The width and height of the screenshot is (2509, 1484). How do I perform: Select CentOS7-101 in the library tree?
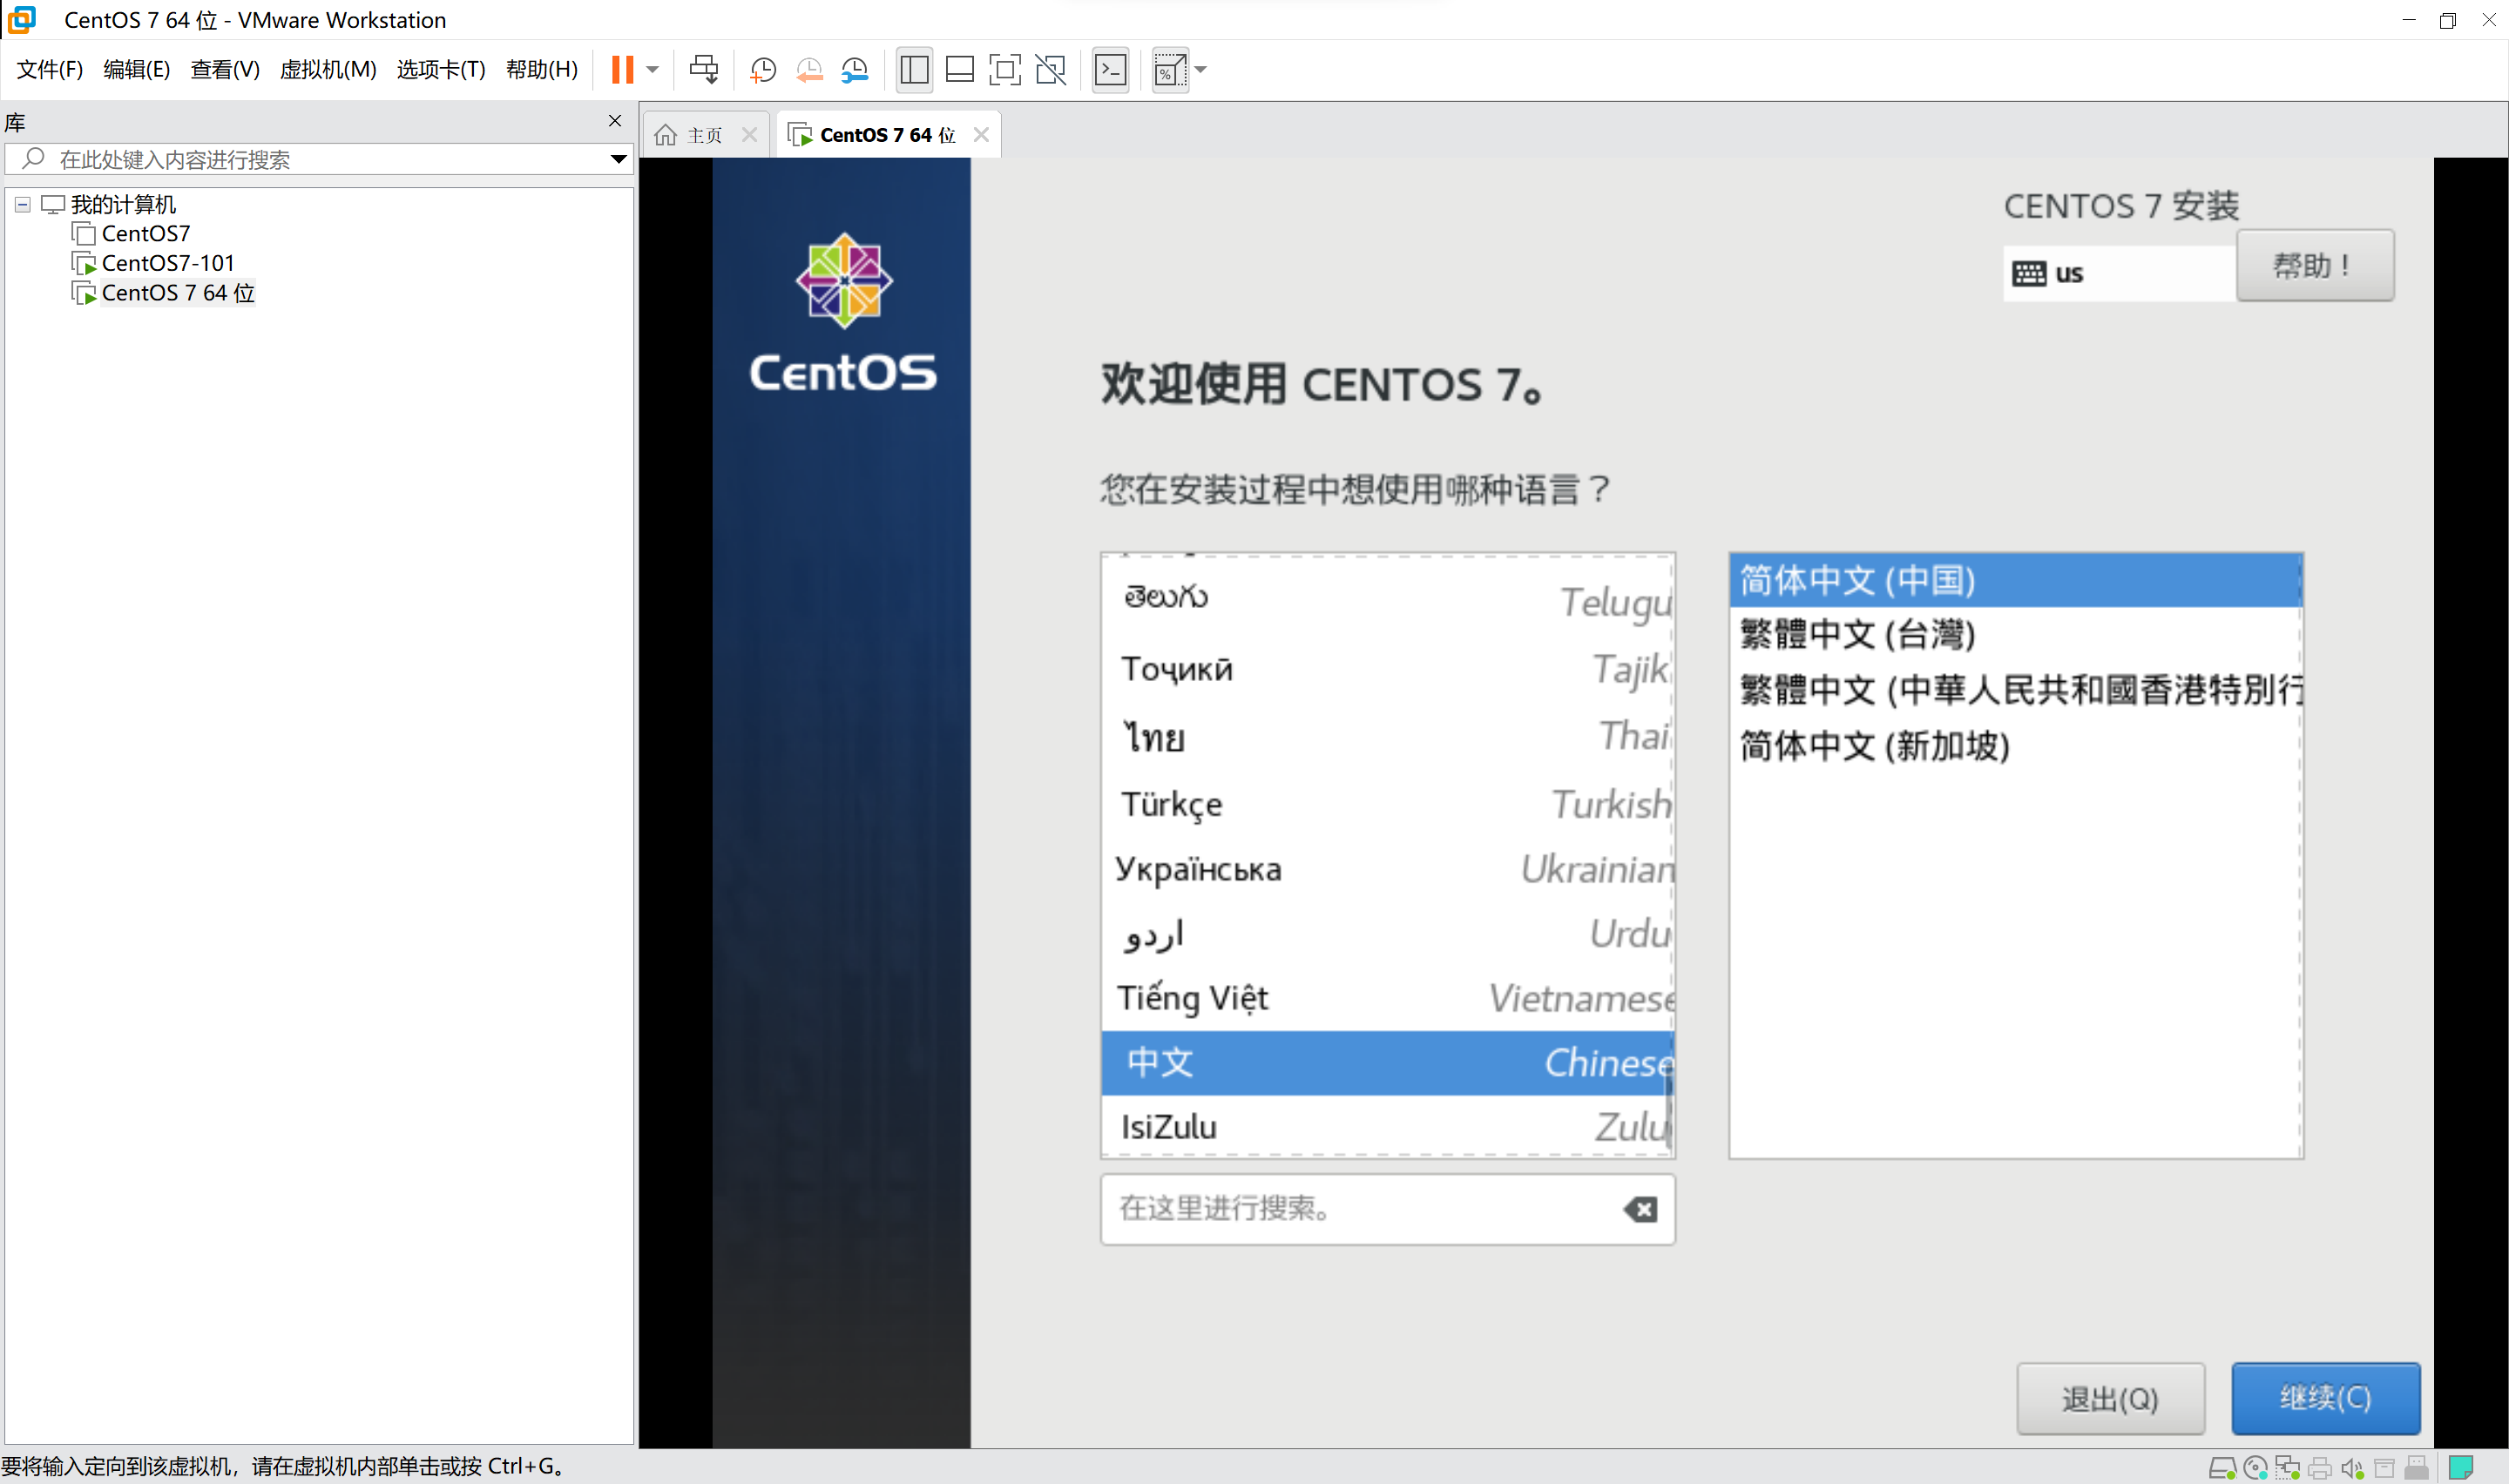[167, 263]
